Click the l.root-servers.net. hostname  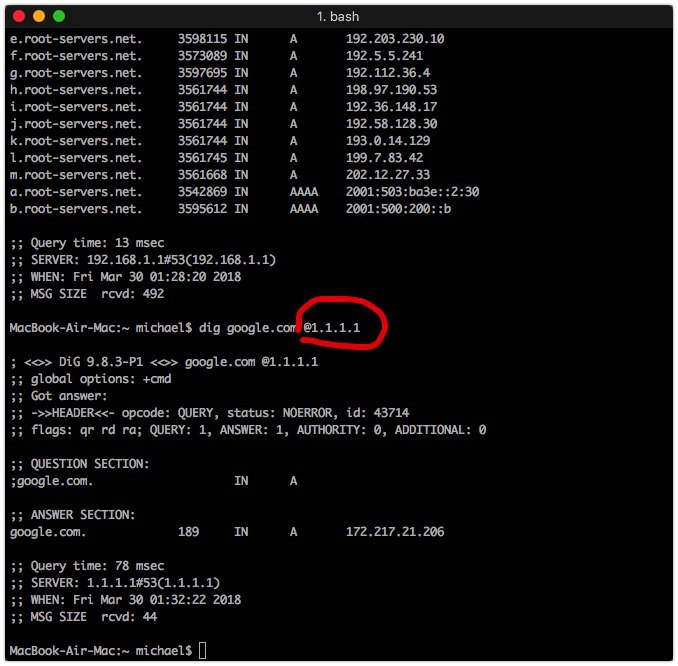point(76,158)
